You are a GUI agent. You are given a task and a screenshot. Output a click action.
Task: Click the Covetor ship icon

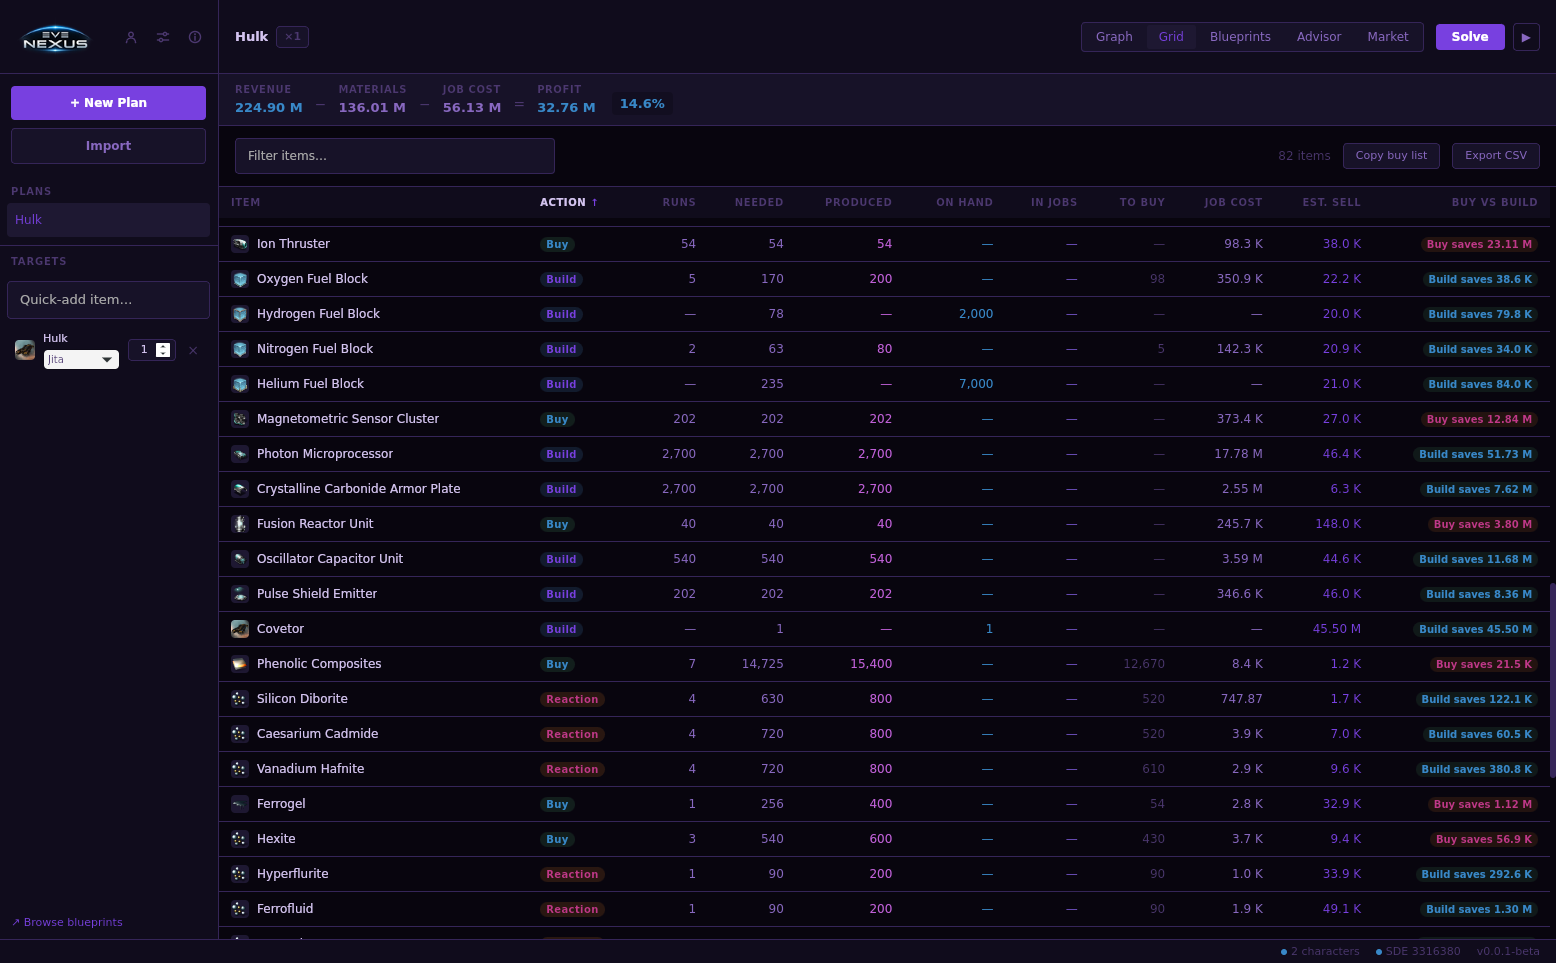point(240,629)
